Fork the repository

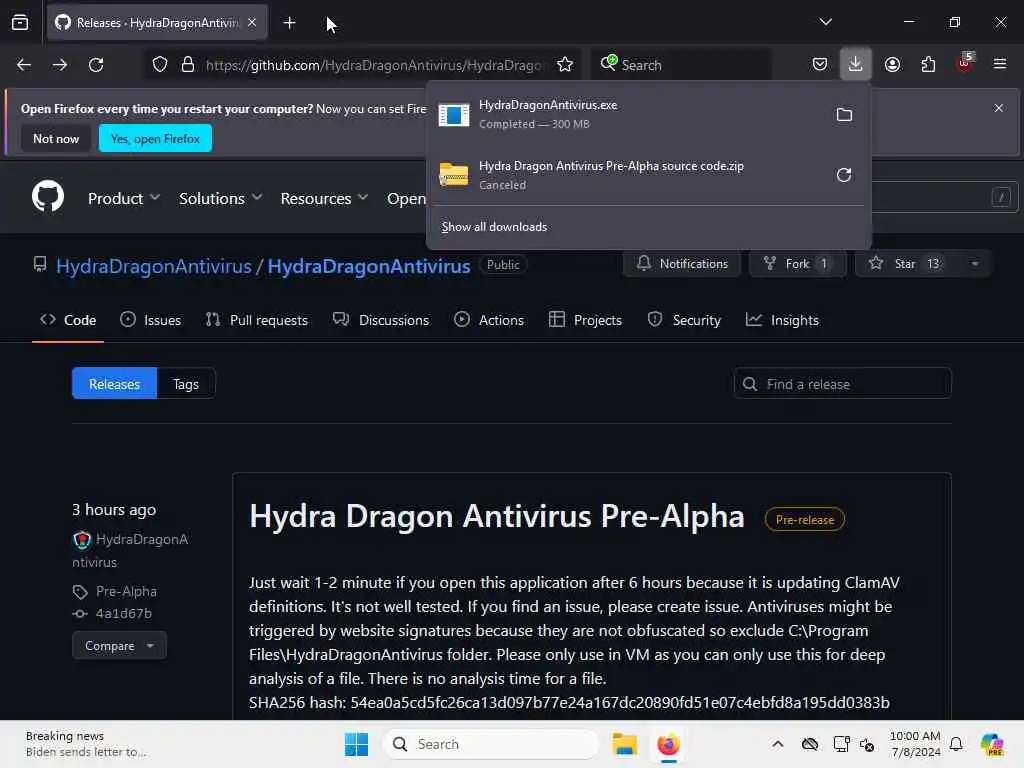pyautogui.click(x=797, y=264)
